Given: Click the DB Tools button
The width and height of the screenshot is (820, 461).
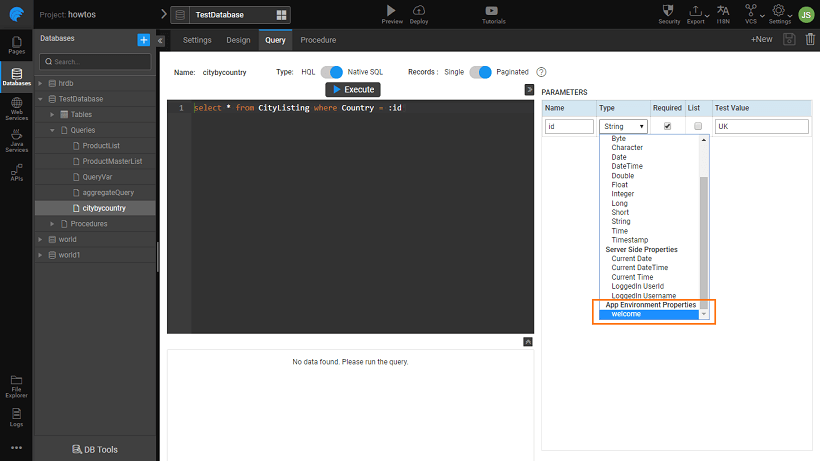Looking at the screenshot, I should 95,449.
